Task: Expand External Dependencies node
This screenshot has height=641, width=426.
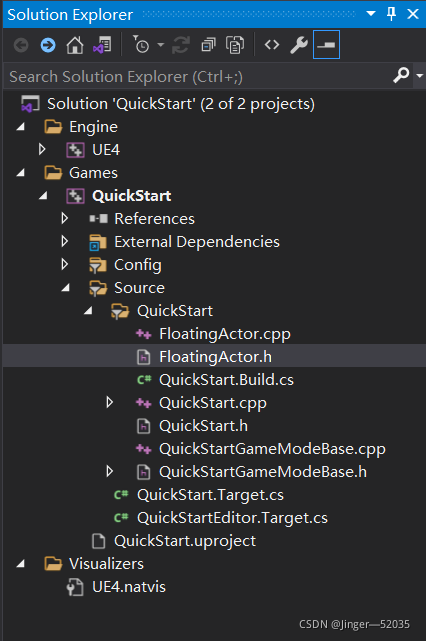Action: pyautogui.click(x=65, y=241)
